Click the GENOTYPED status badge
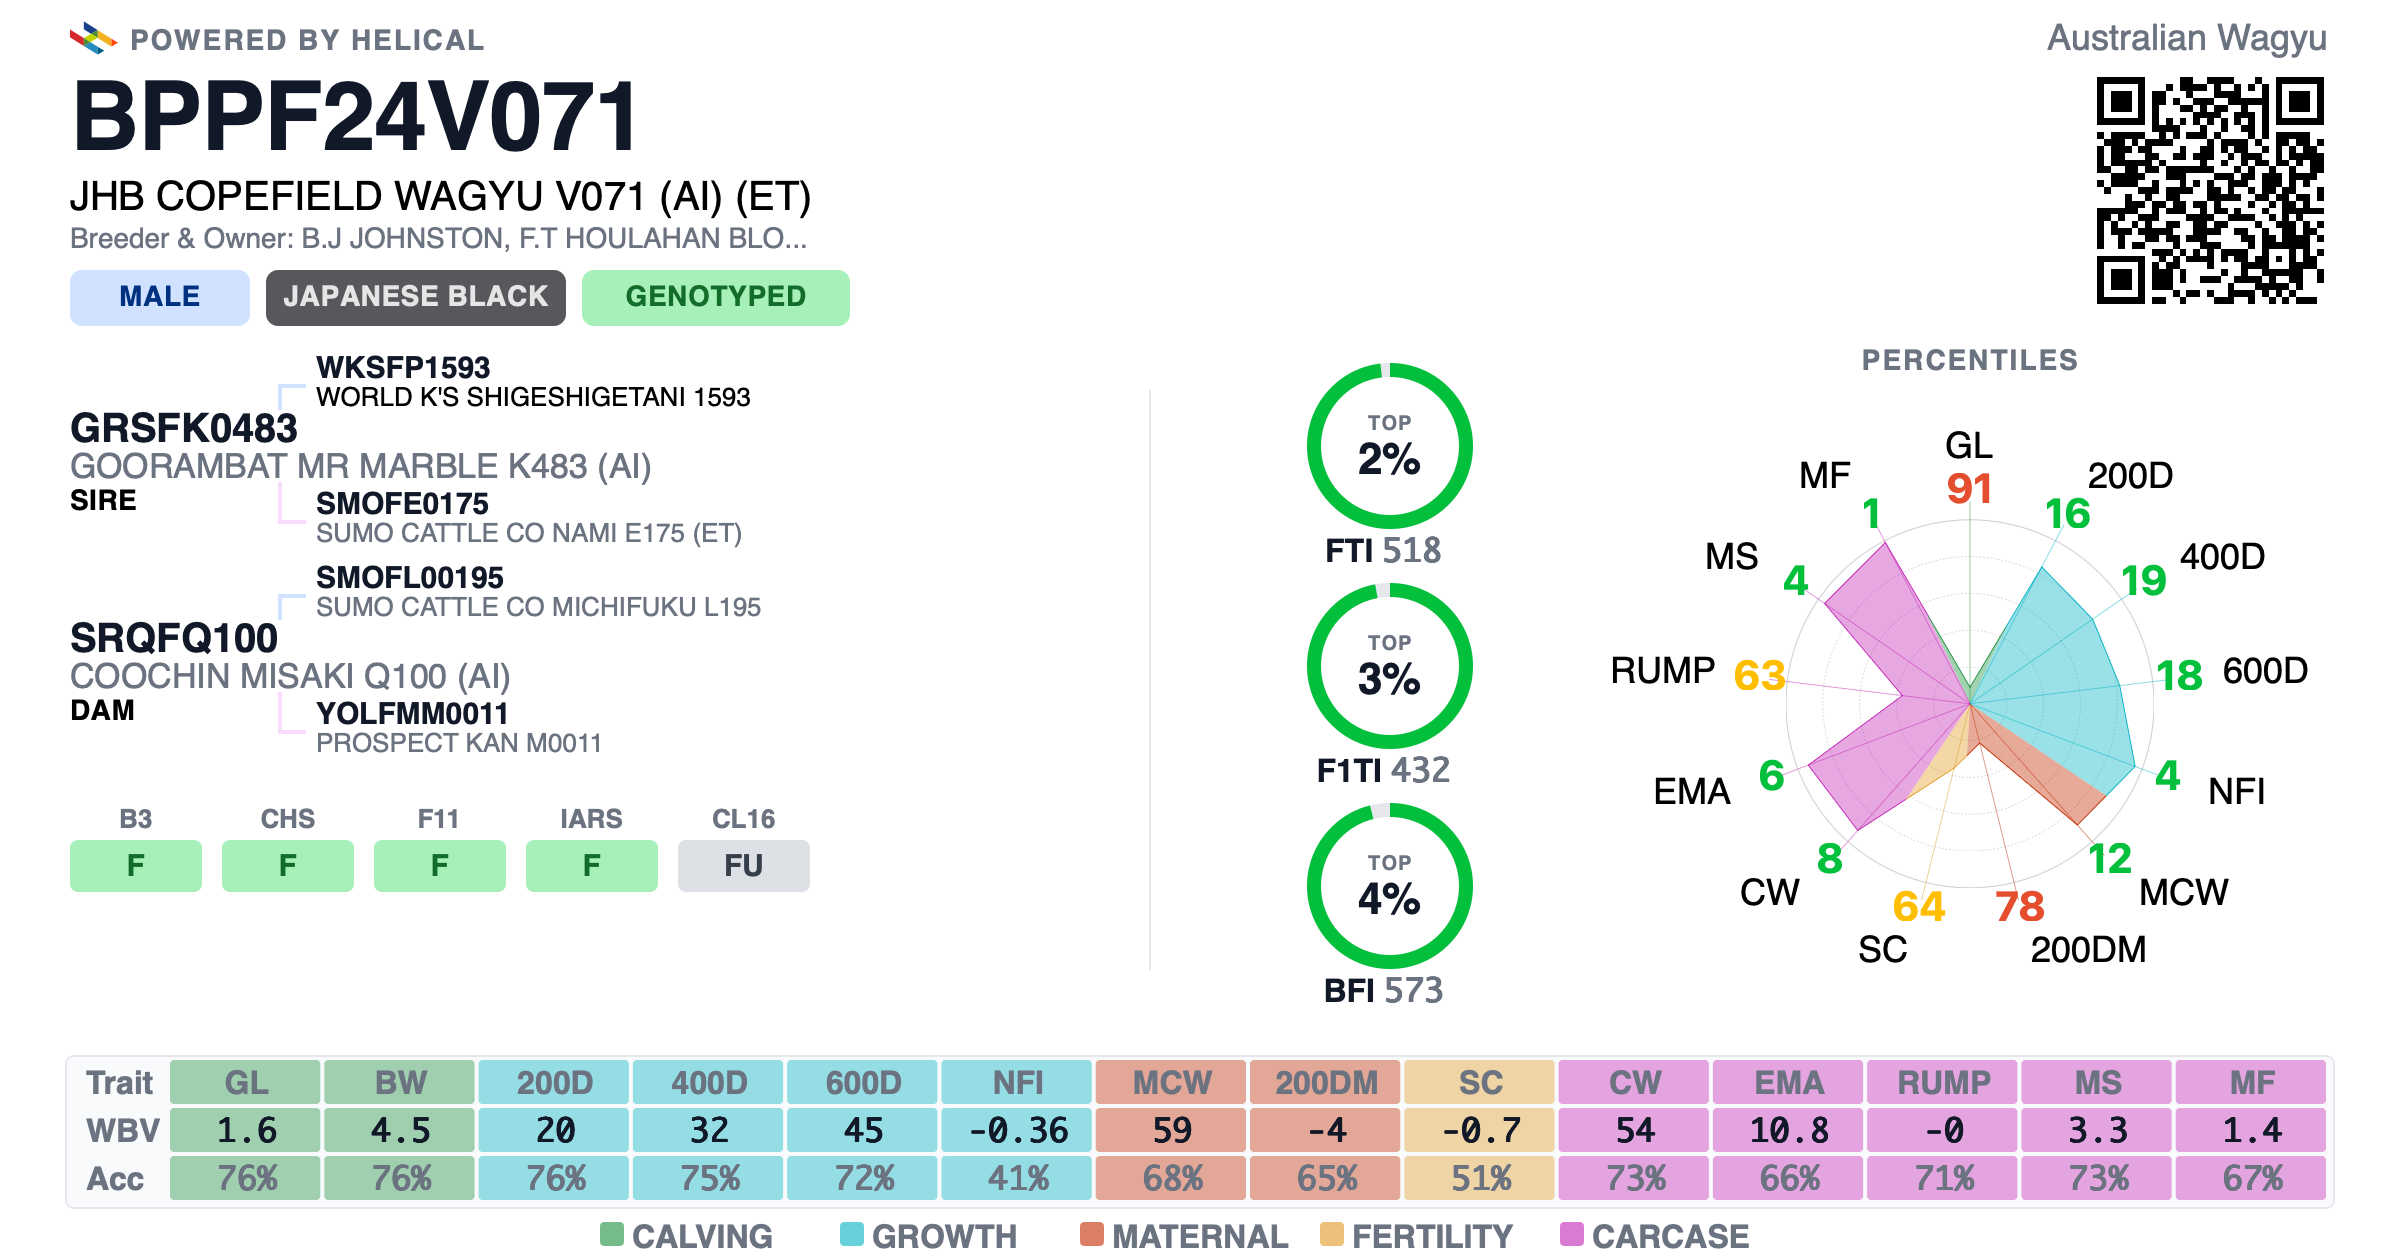Screen dimensions: 2400x1260 pyautogui.click(x=715, y=297)
